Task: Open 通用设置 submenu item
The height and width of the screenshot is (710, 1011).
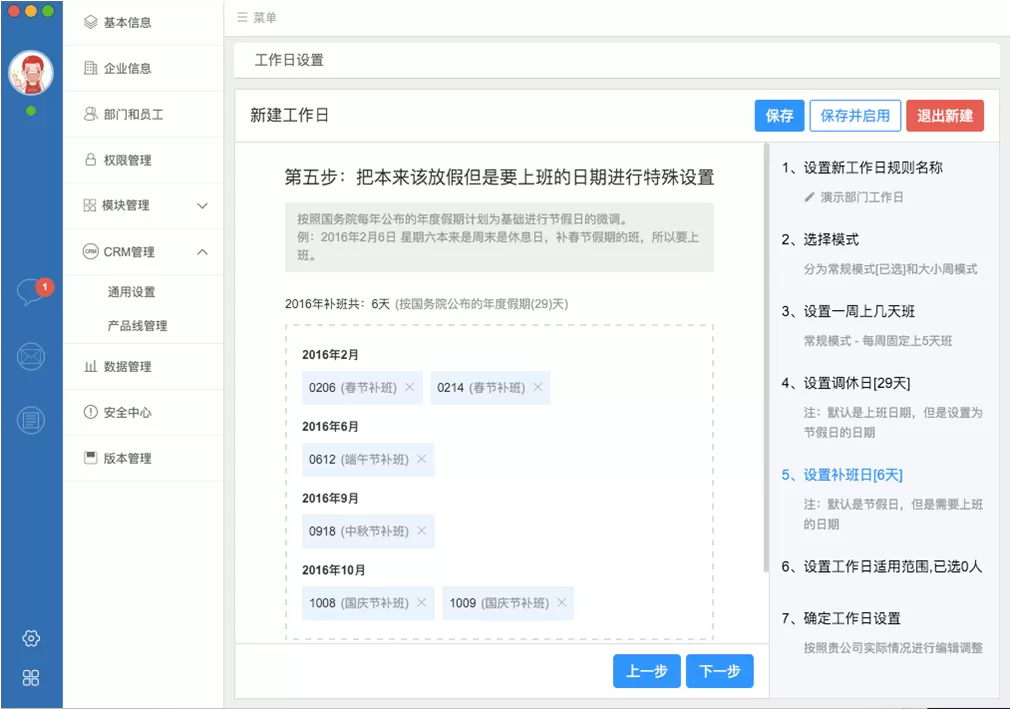Action: (x=132, y=291)
